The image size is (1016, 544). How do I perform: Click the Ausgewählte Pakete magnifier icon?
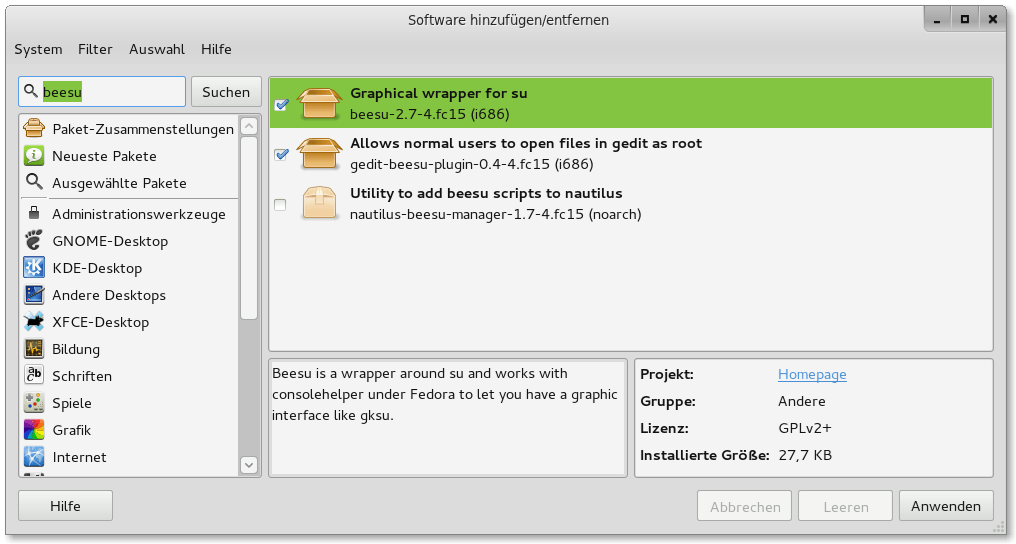coord(34,182)
